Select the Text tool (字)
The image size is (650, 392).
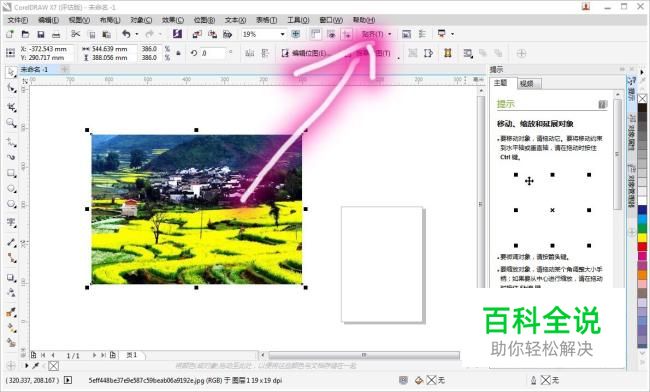tap(11, 223)
